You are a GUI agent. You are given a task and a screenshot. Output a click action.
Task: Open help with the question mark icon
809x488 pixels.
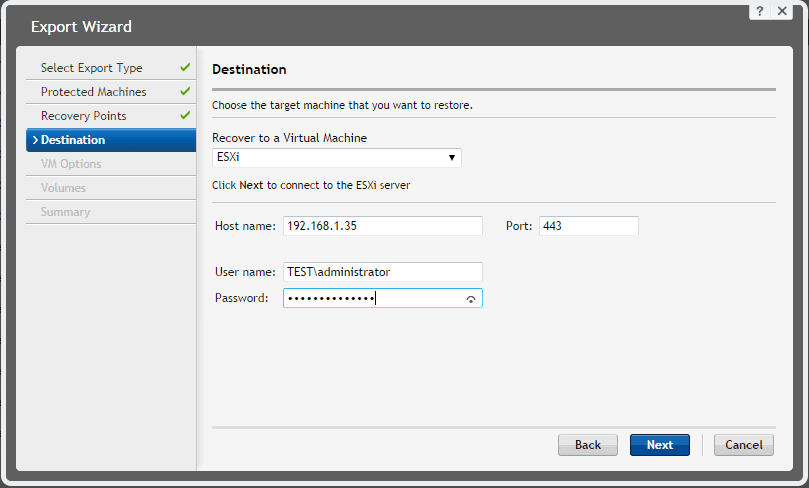(759, 11)
